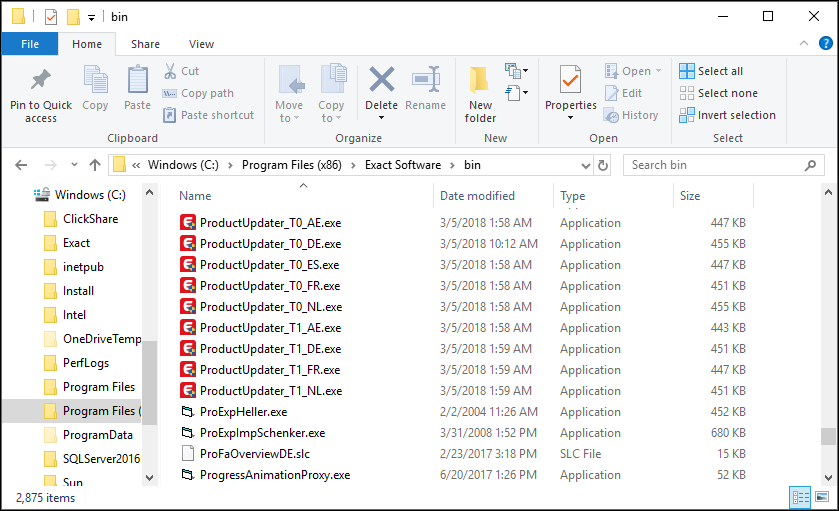The width and height of the screenshot is (839, 511).
Task: Select ProgramData folder in tree
Action: click(x=88, y=435)
